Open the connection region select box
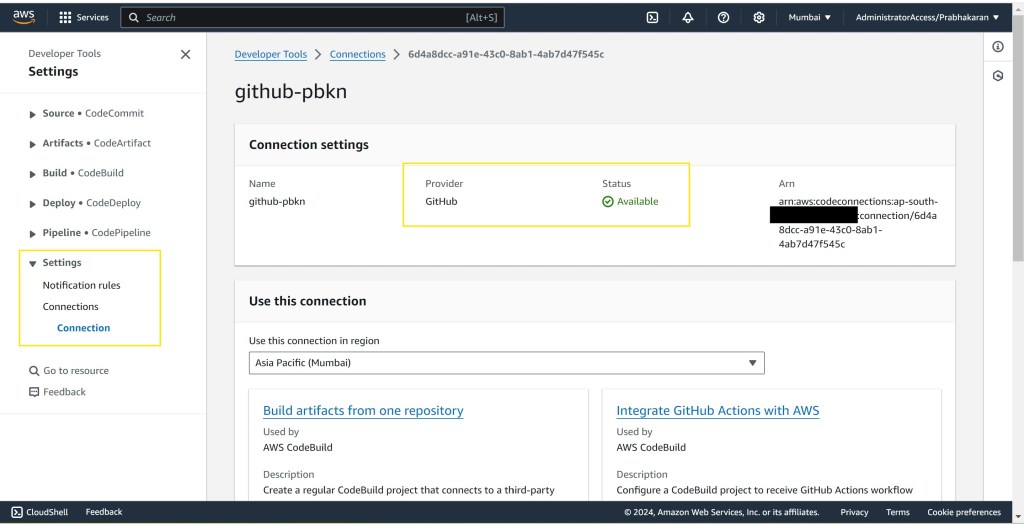Screen dimensions: 1024x524 [506, 363]
